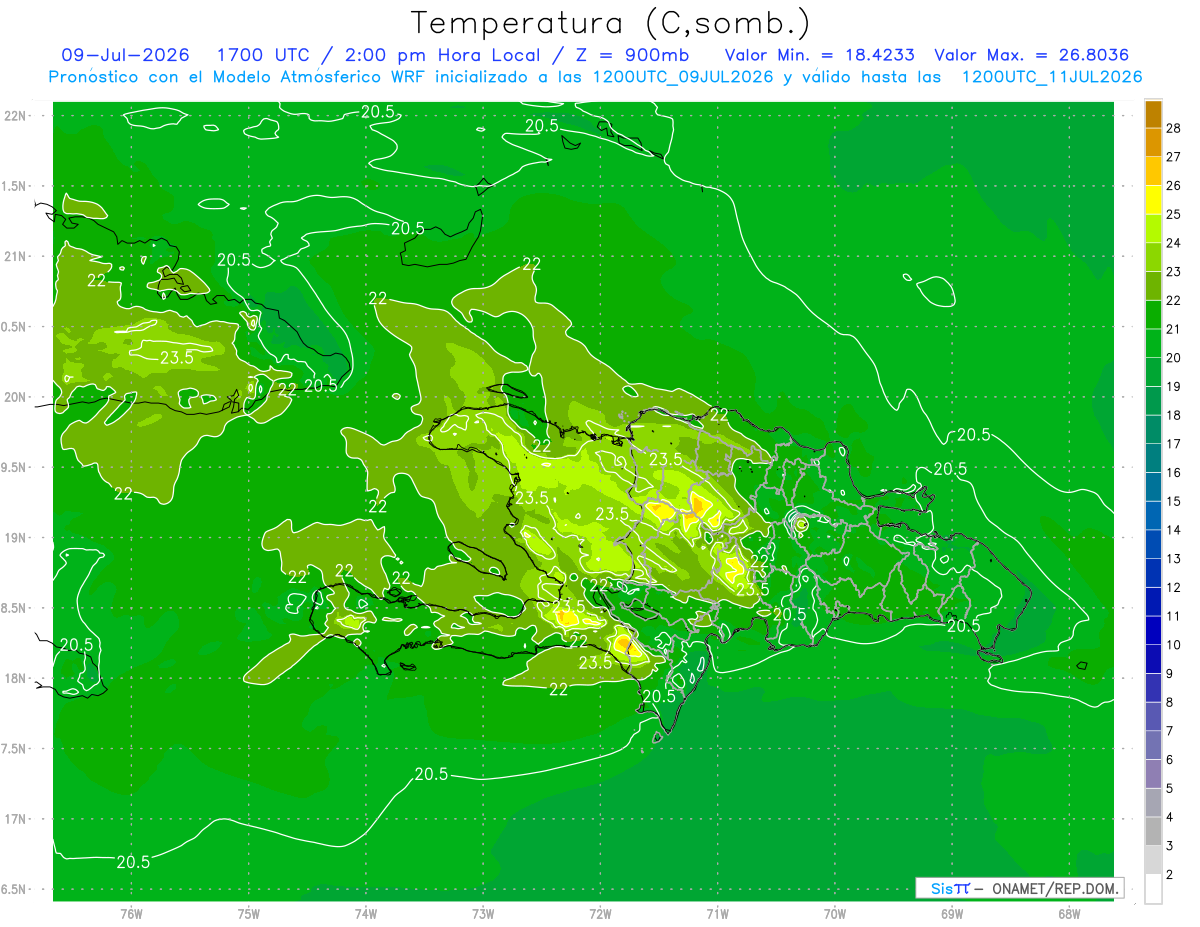
Task: Click the "71W" longitude axis label
Action: [x=717, y=913]
